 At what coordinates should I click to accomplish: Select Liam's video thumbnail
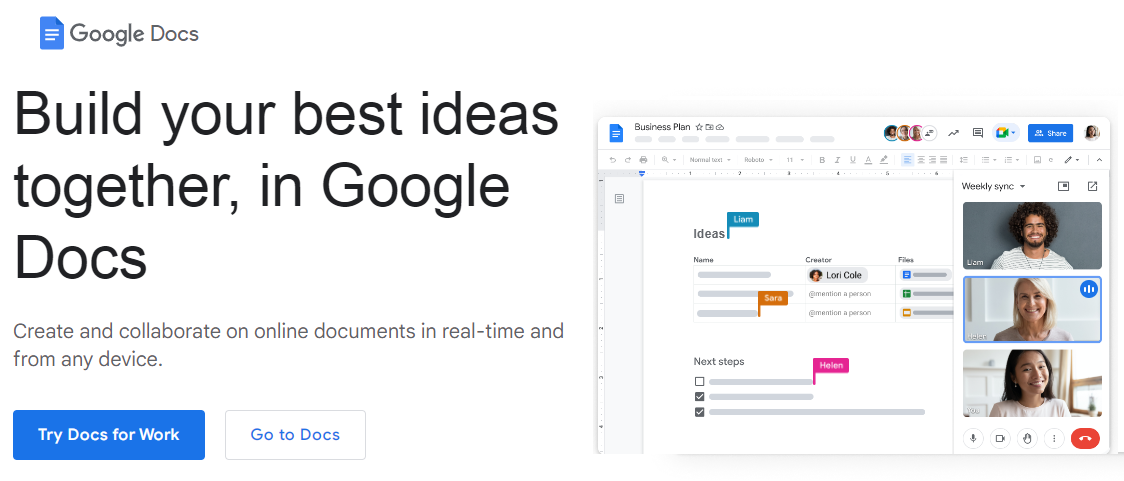1032,235
